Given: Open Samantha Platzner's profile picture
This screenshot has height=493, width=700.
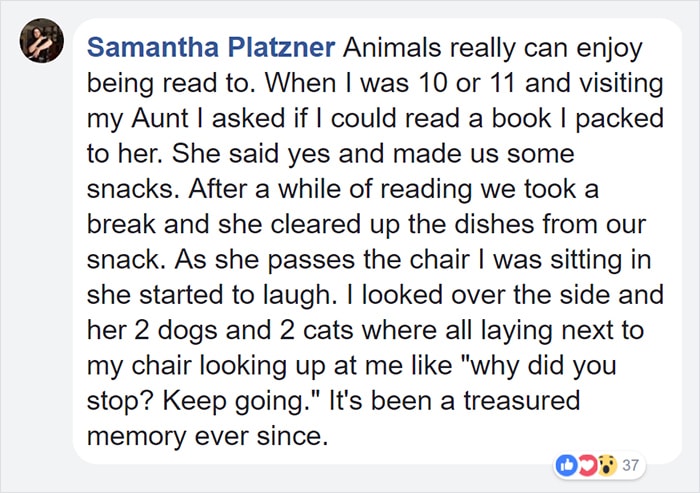Looking at the screenshot, I should click(x=42, y=41).
